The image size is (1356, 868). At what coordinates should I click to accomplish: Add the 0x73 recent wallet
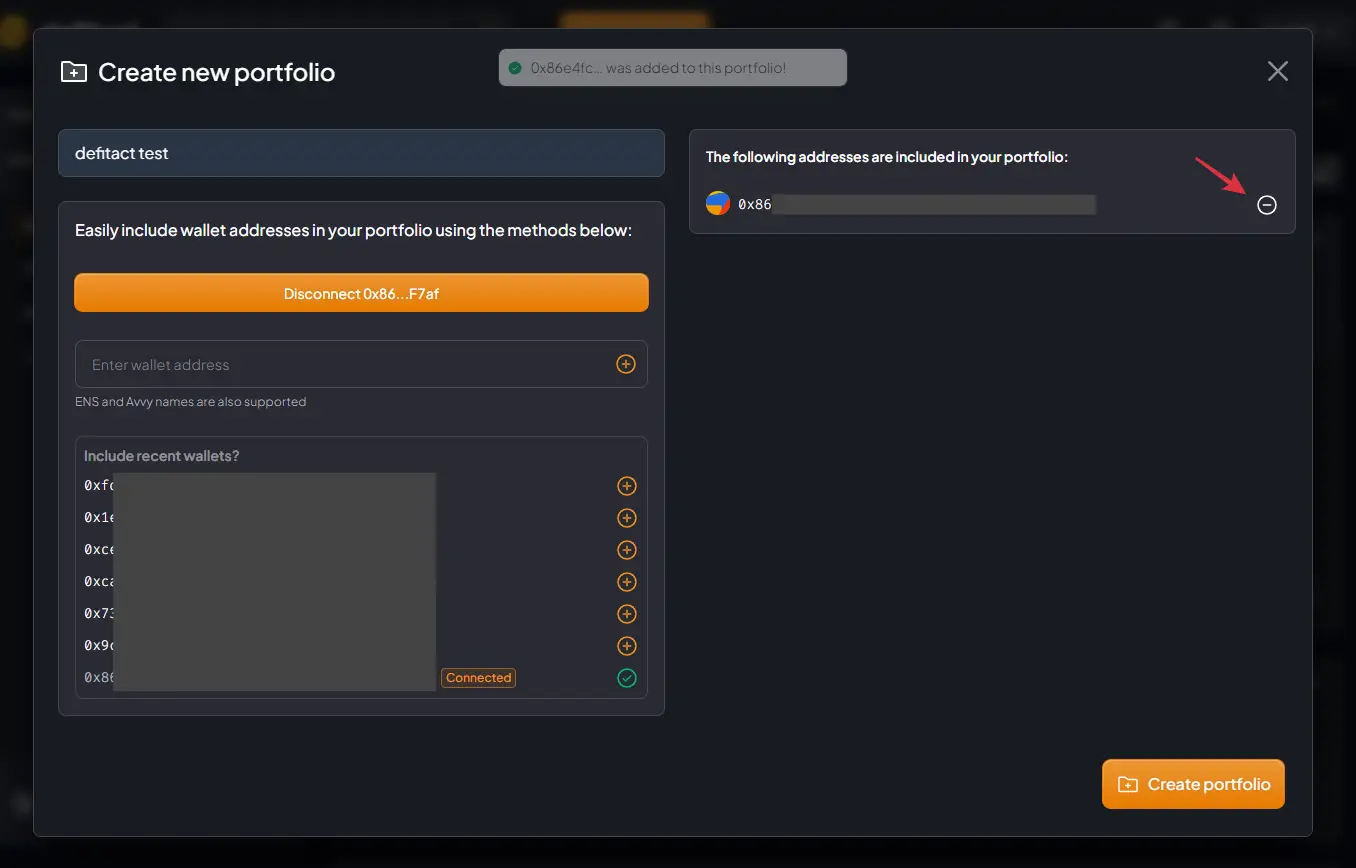pyautogui.click(x=626, y=614)
